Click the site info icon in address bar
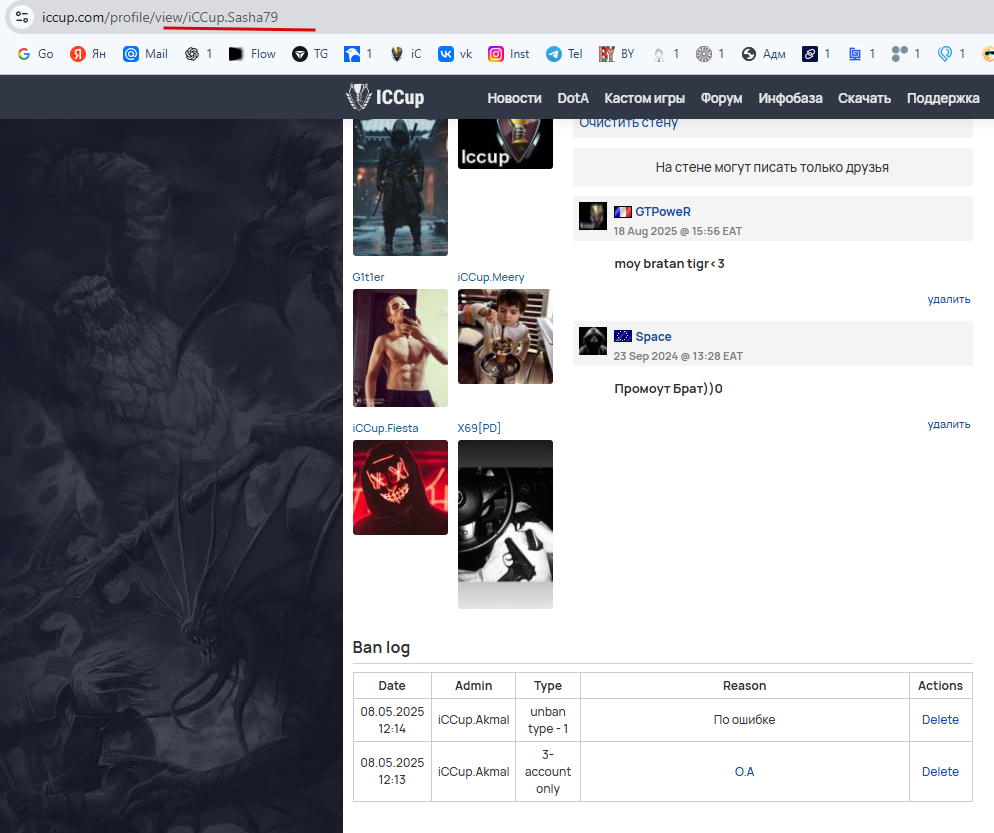 22,17
